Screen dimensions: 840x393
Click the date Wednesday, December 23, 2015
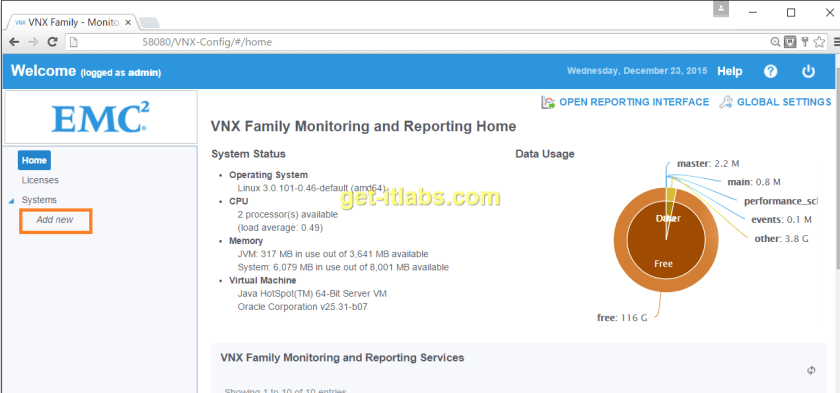(637, 71)
